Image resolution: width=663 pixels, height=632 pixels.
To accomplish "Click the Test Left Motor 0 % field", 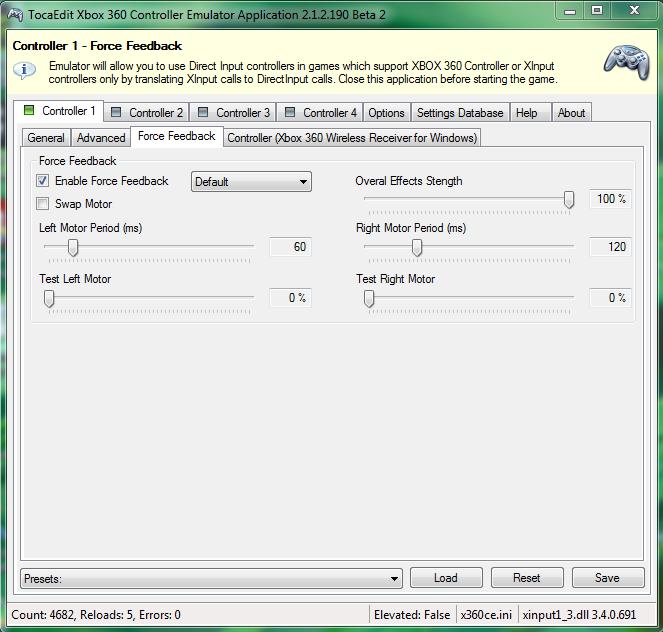I will (x=290, y=298).
